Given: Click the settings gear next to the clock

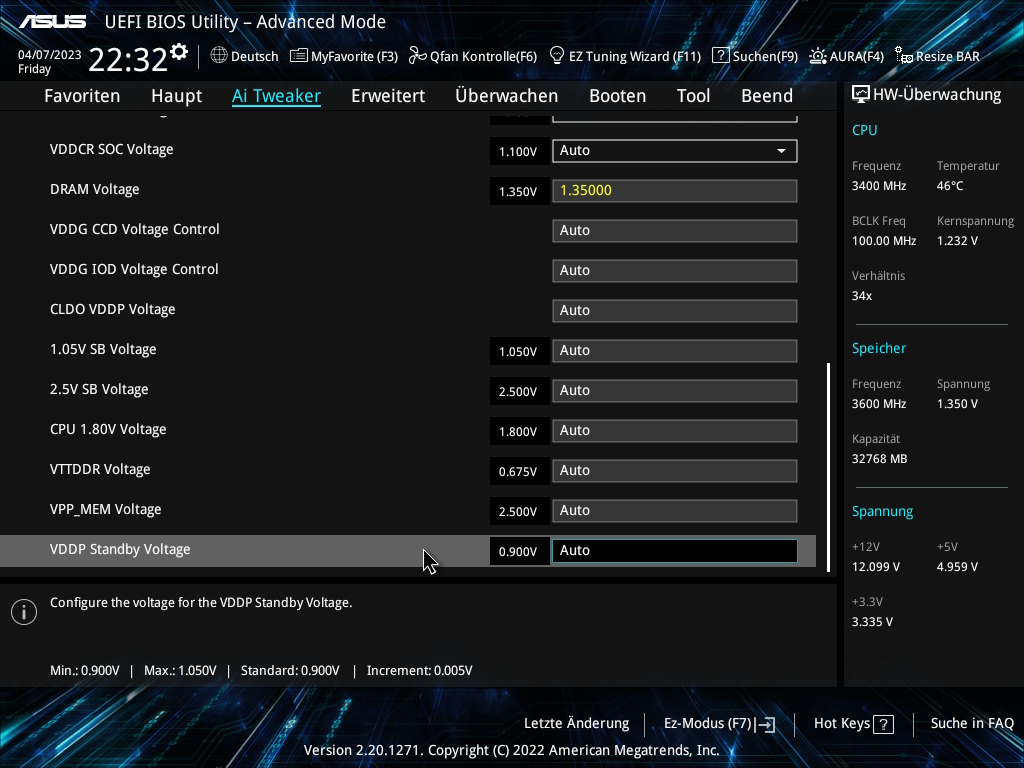Looking at the screenshot, I should tap(179, 52).
